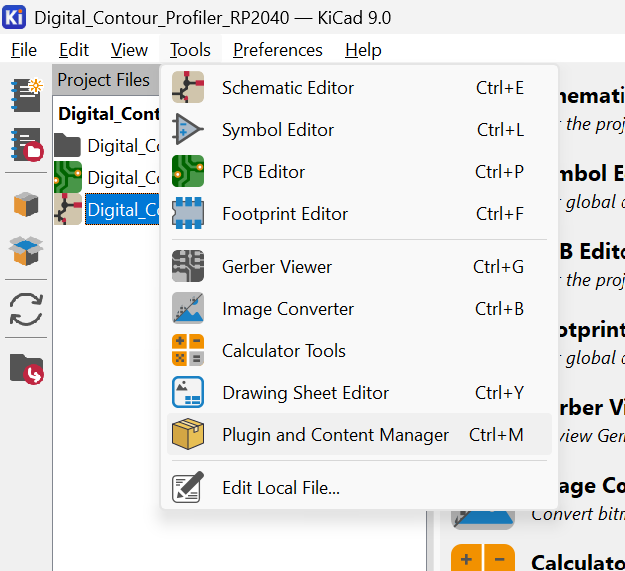Click the Symbol Editor op-amp icon

(188, 130)
